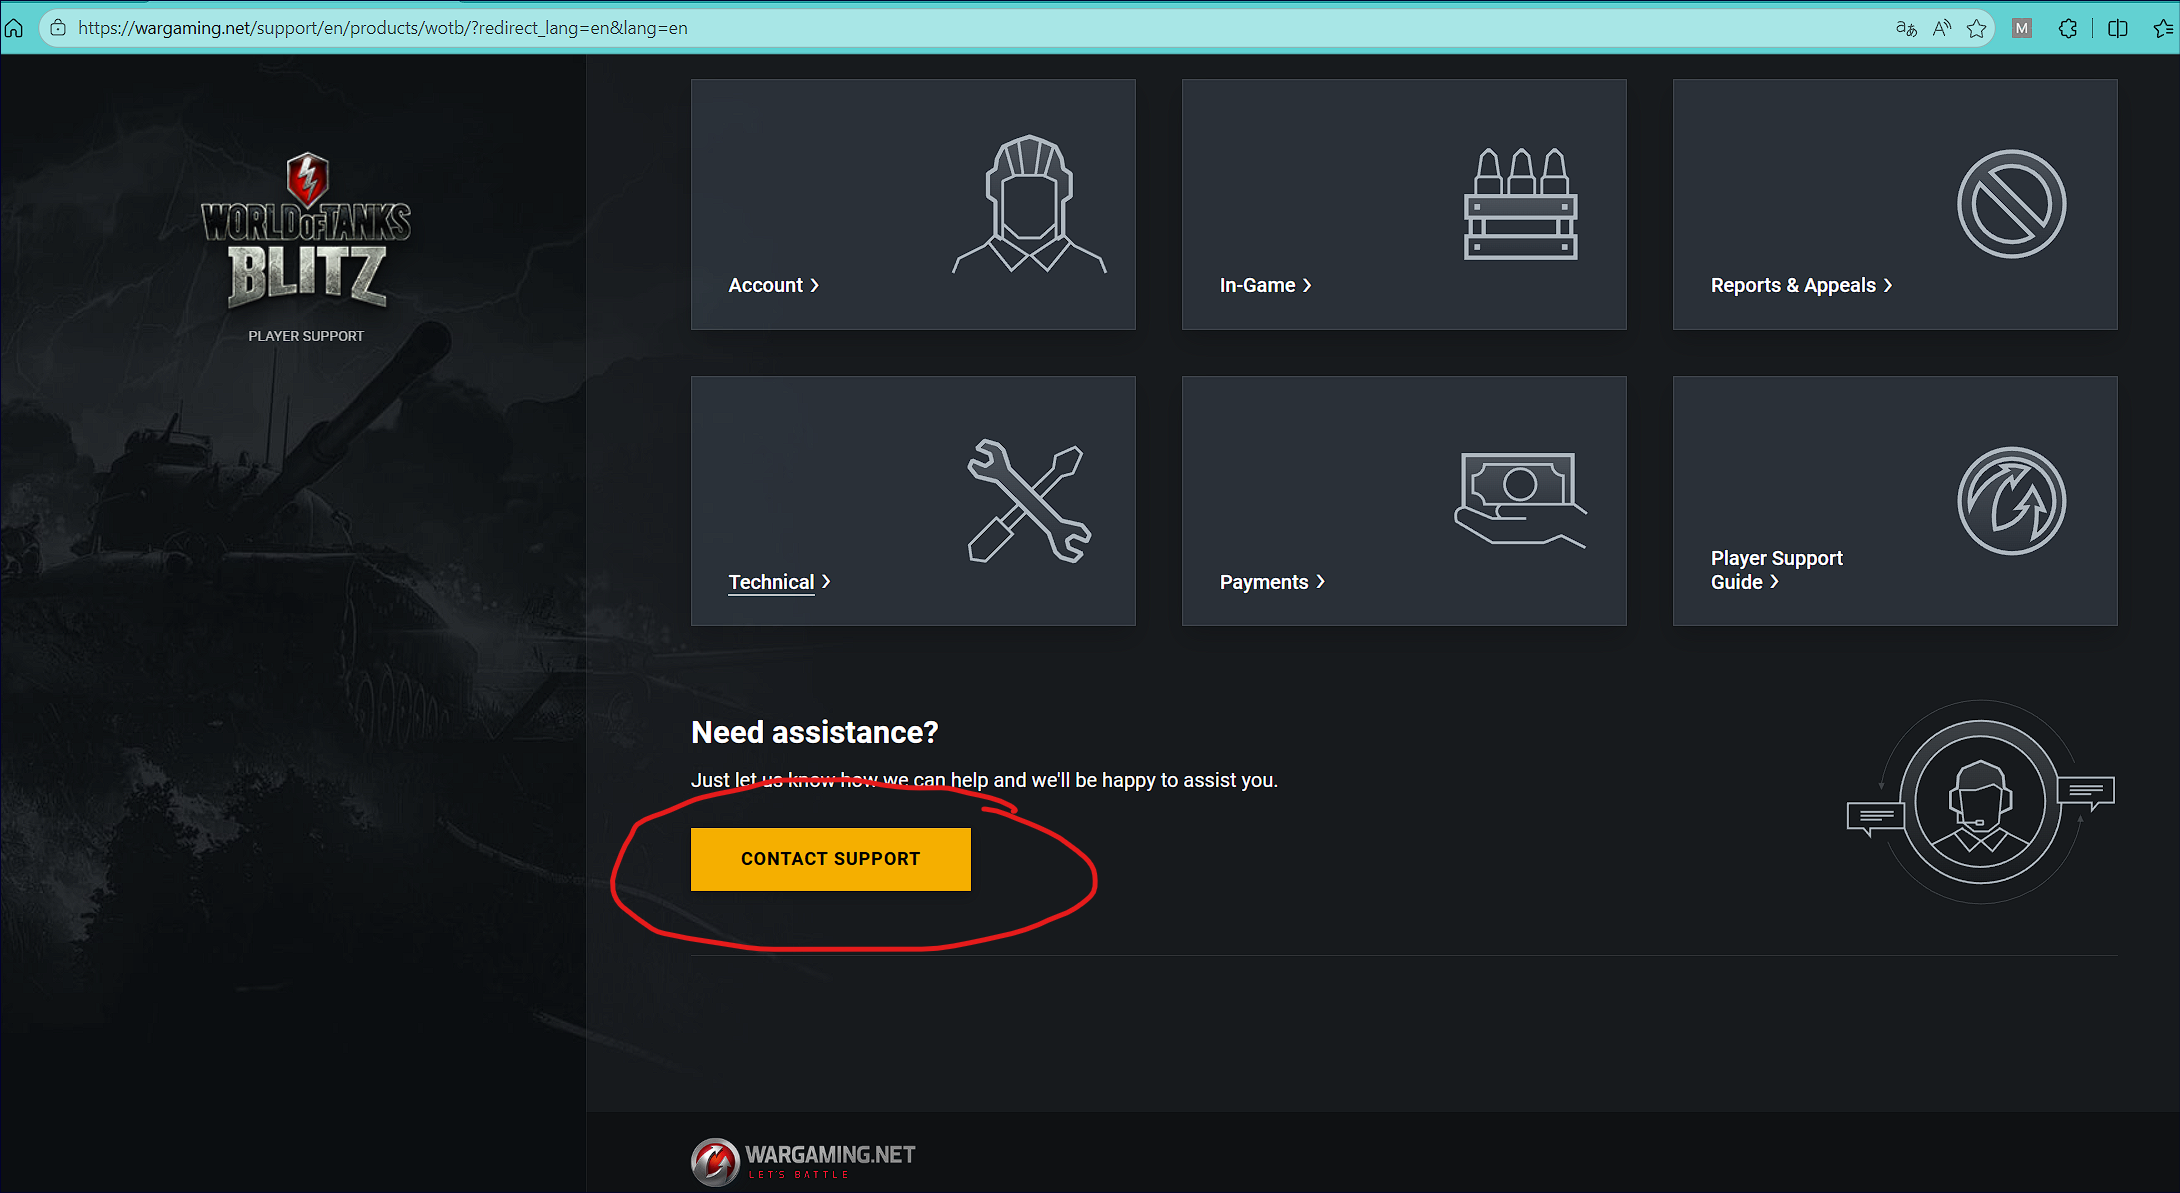This screenshot has height=1193, width=2180.
Task: Activate the read aloud icon
Action: point(1942,28)
